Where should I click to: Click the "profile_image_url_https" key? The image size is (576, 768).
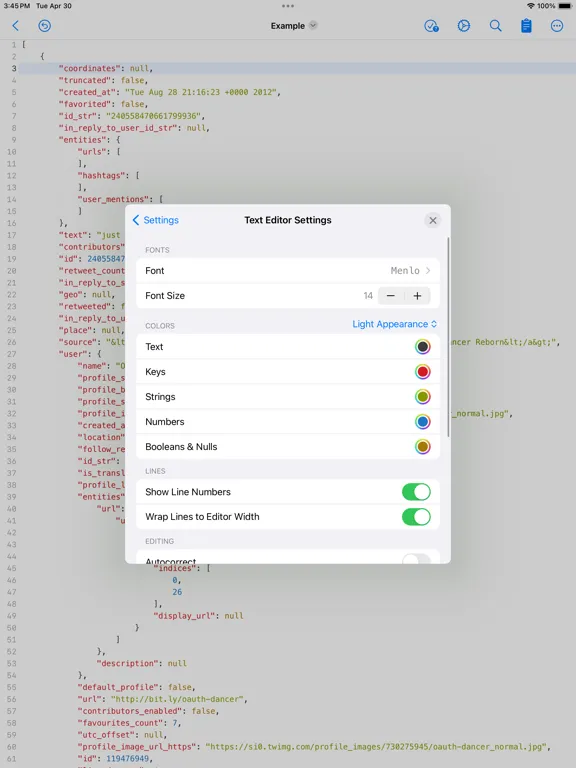pyautogui.click(x=137, y=746)
